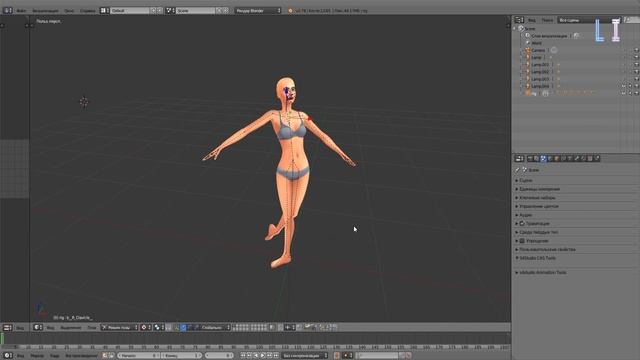Switch to World properties tab icon
This screenshot has width=640, height=360.
tap(550, 158)
